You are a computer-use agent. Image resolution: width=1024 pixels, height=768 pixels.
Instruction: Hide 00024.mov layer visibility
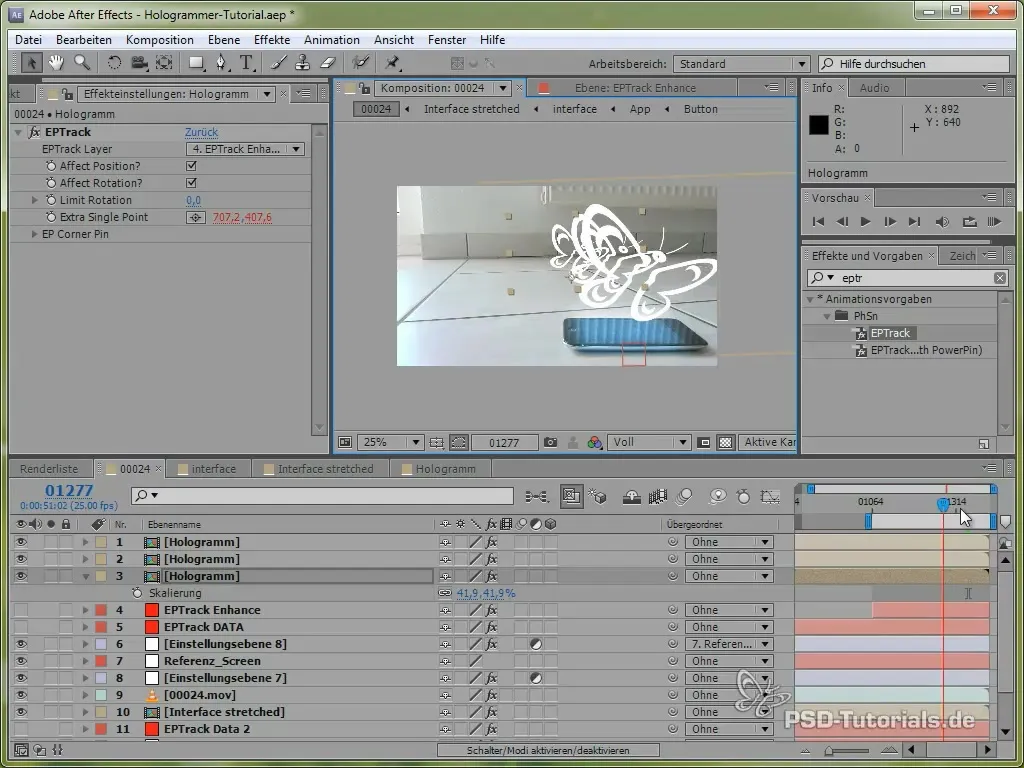point(21,695)
